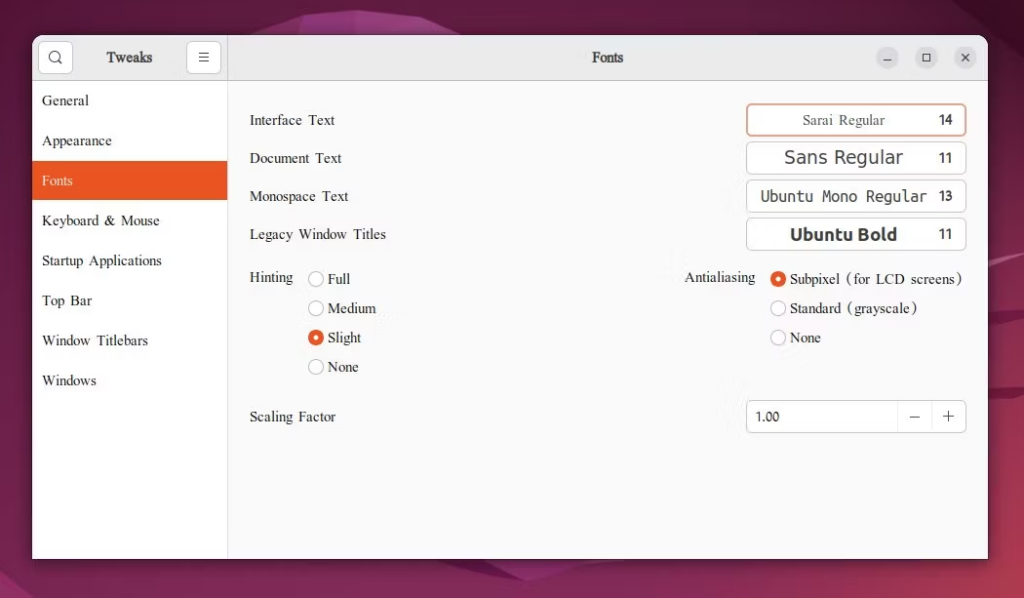Click the Antialiasing label

click(x=720, y=277)
